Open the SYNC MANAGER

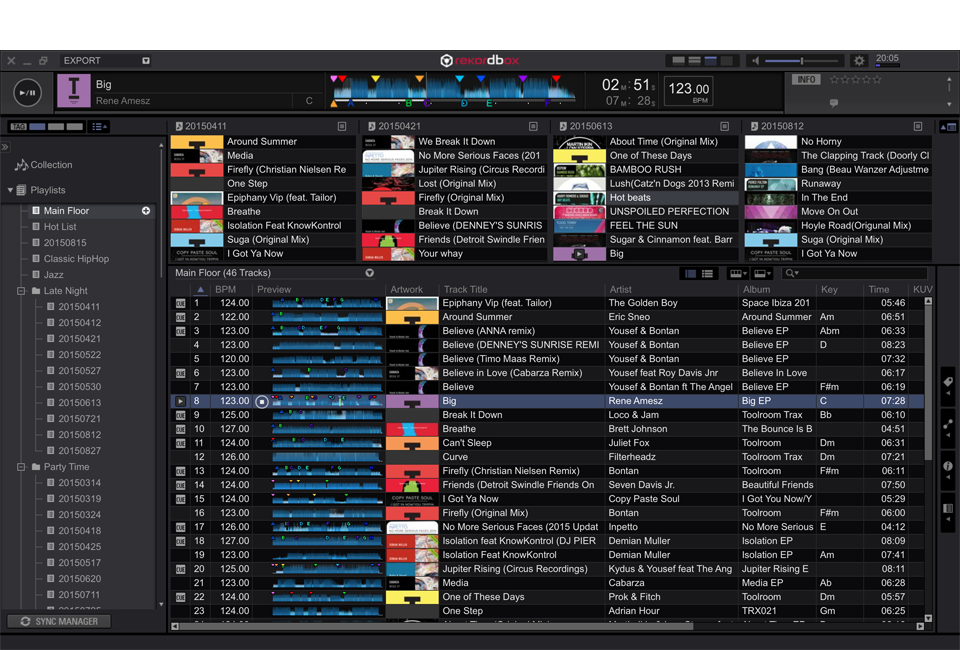[58, 621]
